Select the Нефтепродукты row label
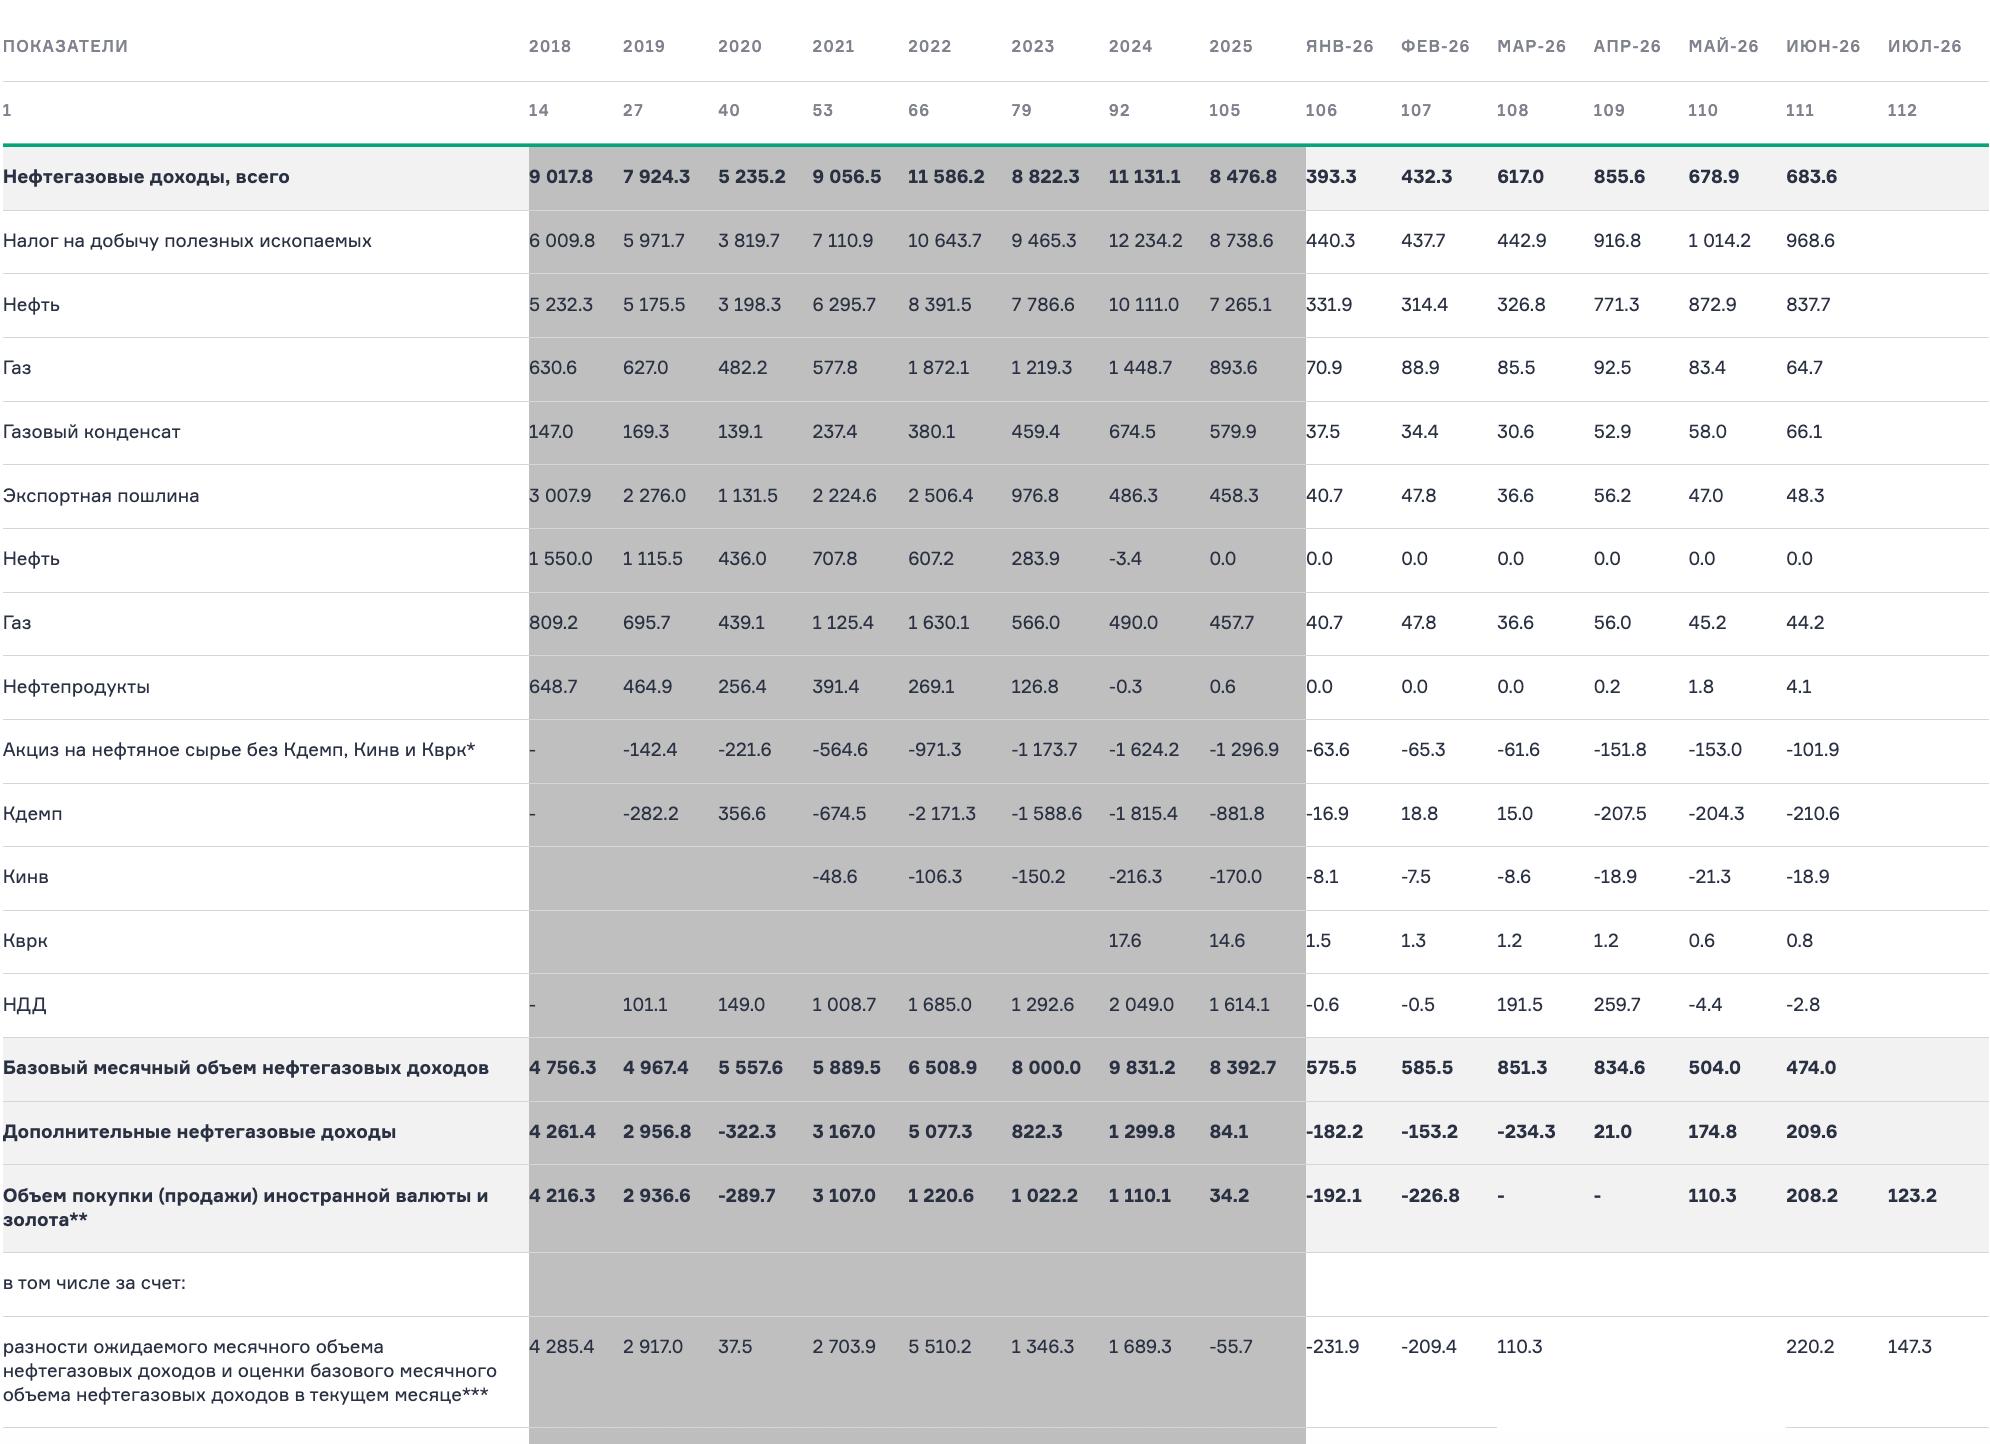Image resolution: width=1990 pixels, height=1444 pixels. click(76, 687)
